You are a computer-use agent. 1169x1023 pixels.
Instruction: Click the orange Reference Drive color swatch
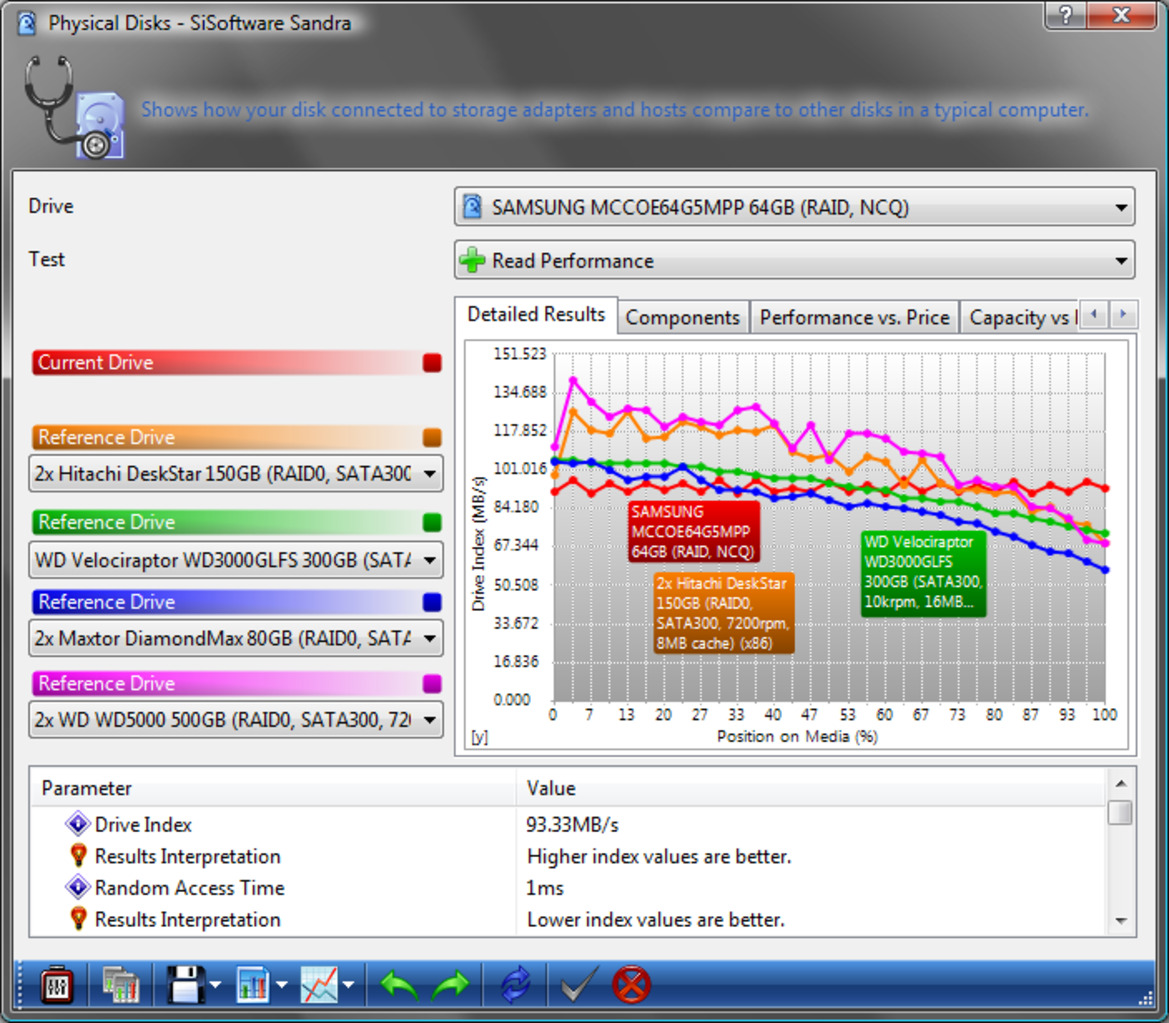coord(432,437)
